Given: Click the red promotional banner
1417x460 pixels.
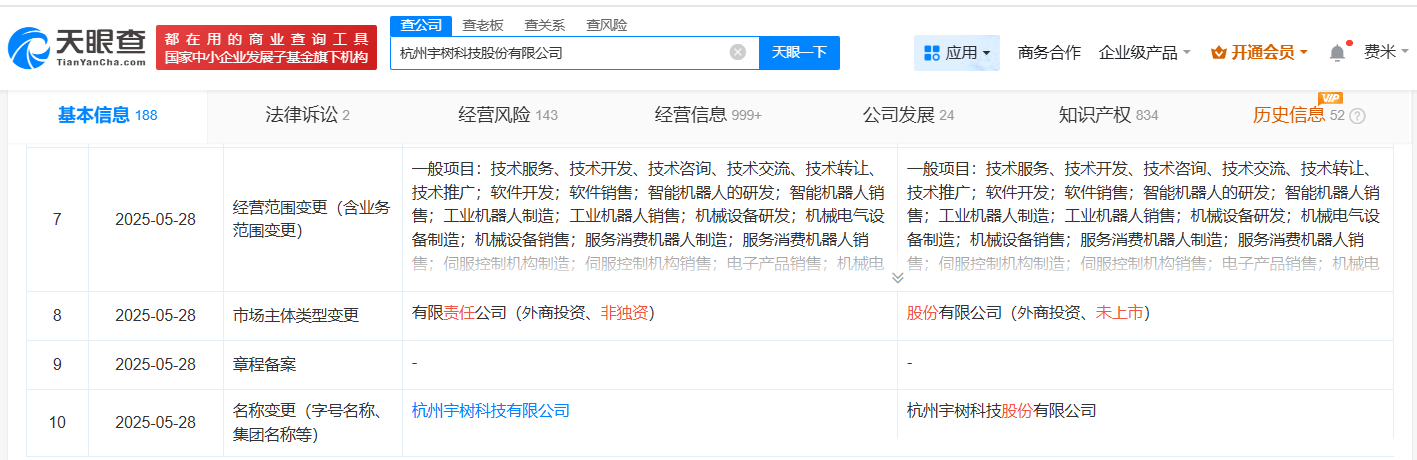Looking at the screenshot, I should click(x=266, y=48).
